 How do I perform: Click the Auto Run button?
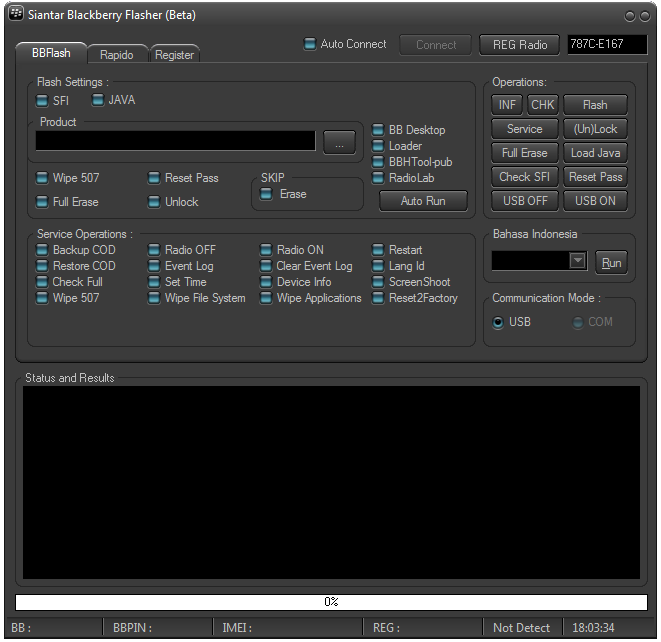pos(423,201)
